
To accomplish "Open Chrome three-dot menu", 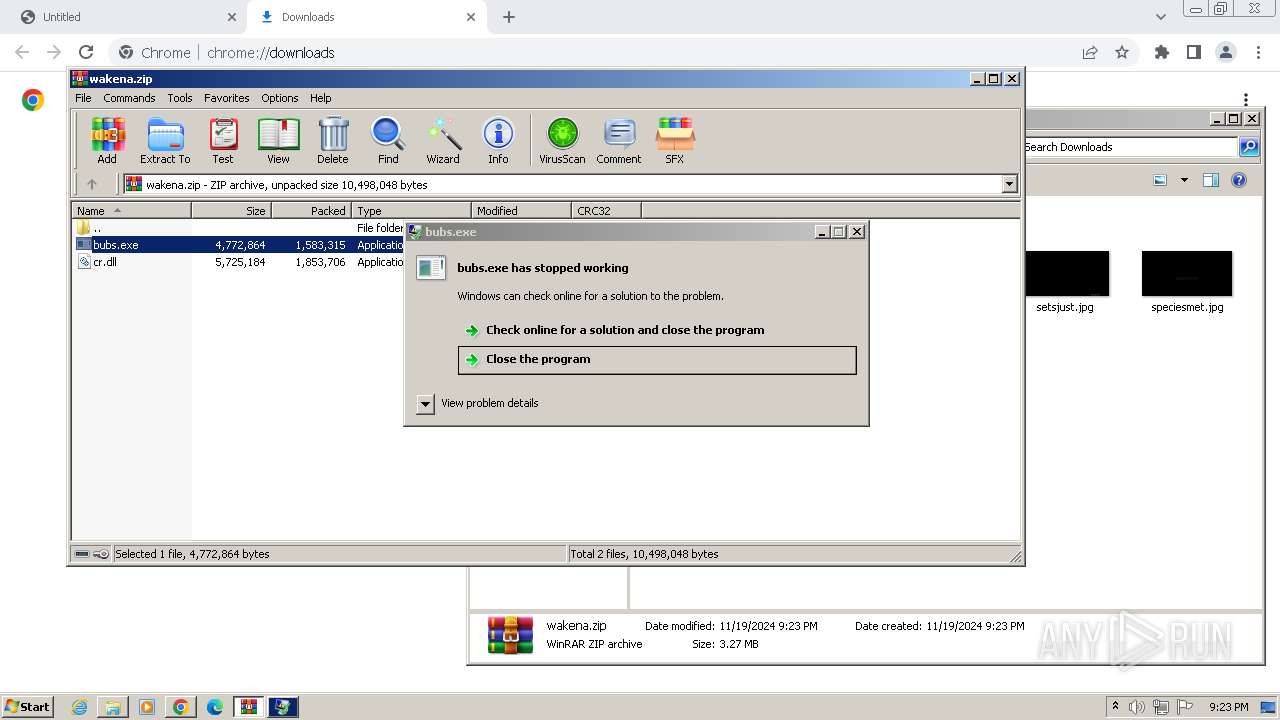I will pos(1258,53).
